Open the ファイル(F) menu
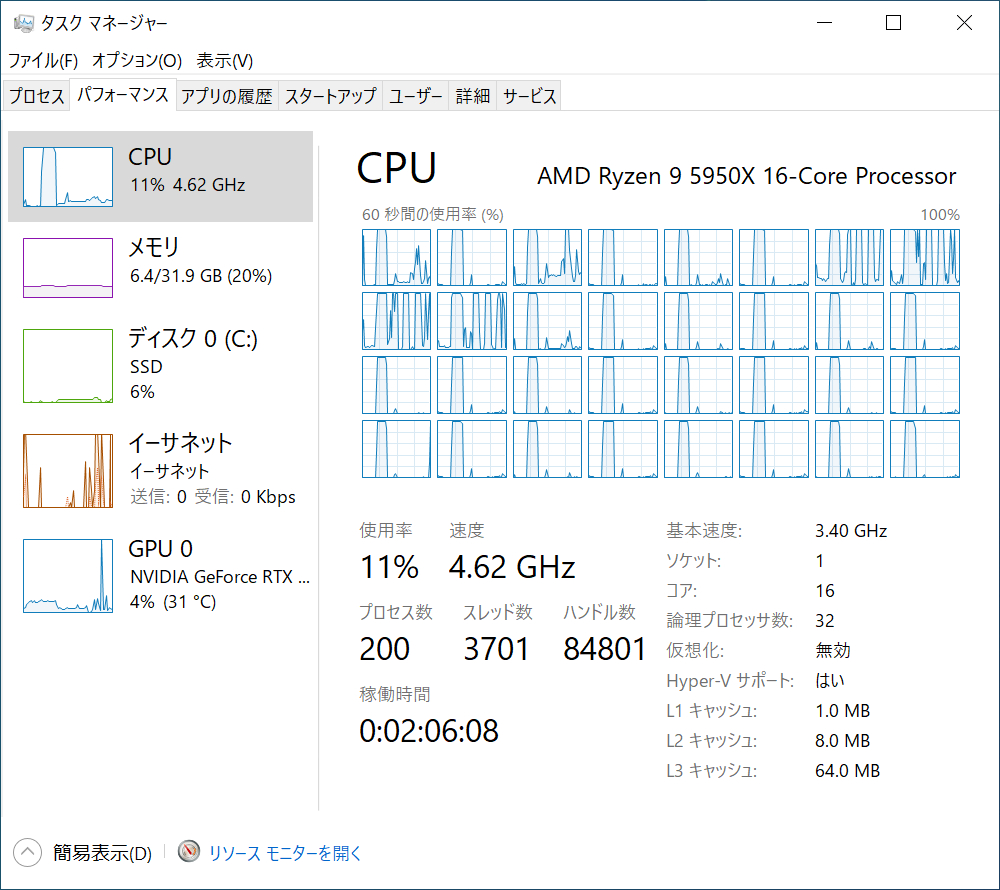This screenshot has height=890, width=1000. (x=43, y=60)
